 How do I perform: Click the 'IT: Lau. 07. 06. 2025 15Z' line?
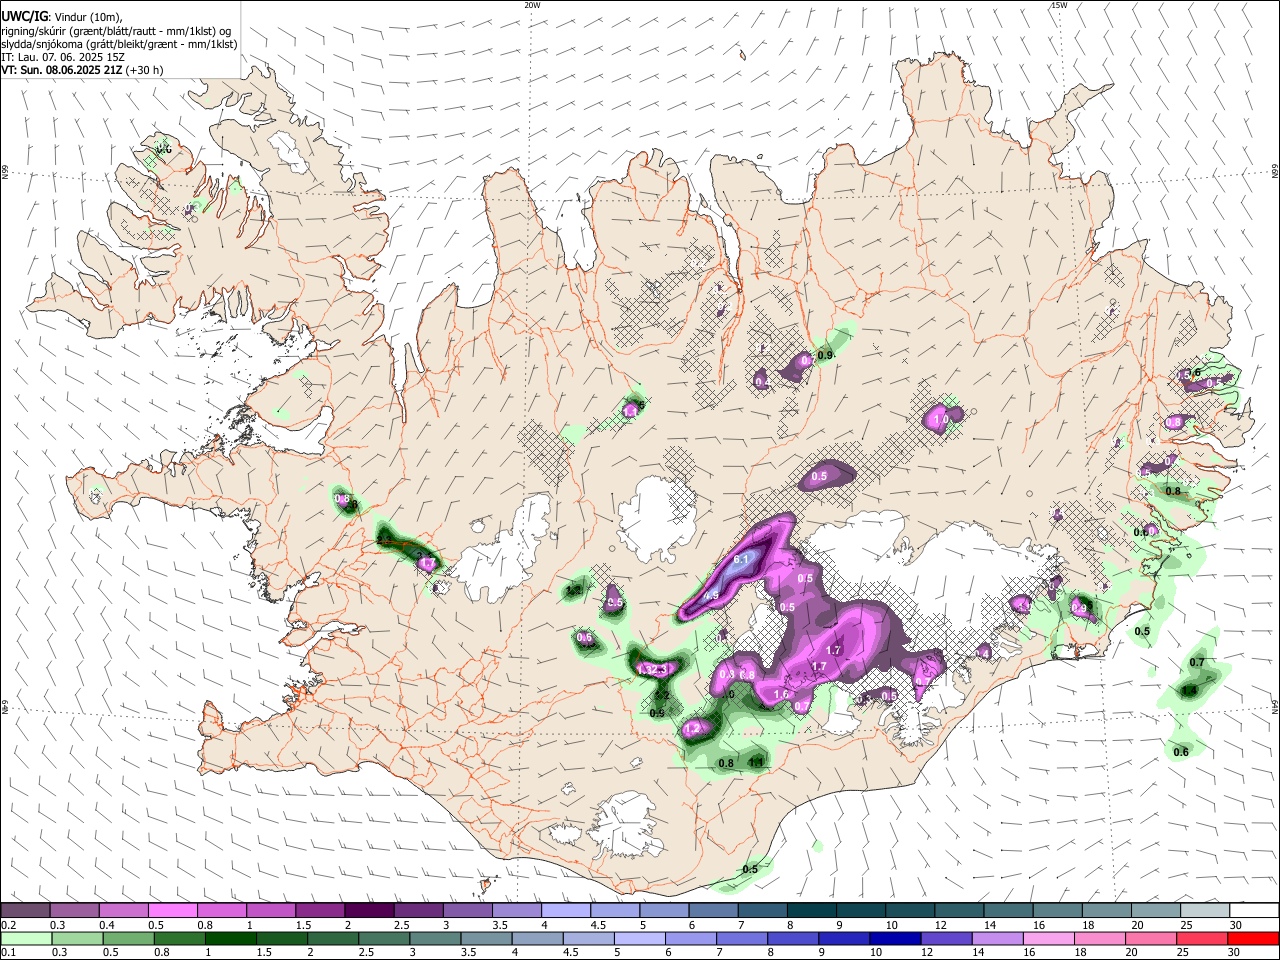click(63, 58)
